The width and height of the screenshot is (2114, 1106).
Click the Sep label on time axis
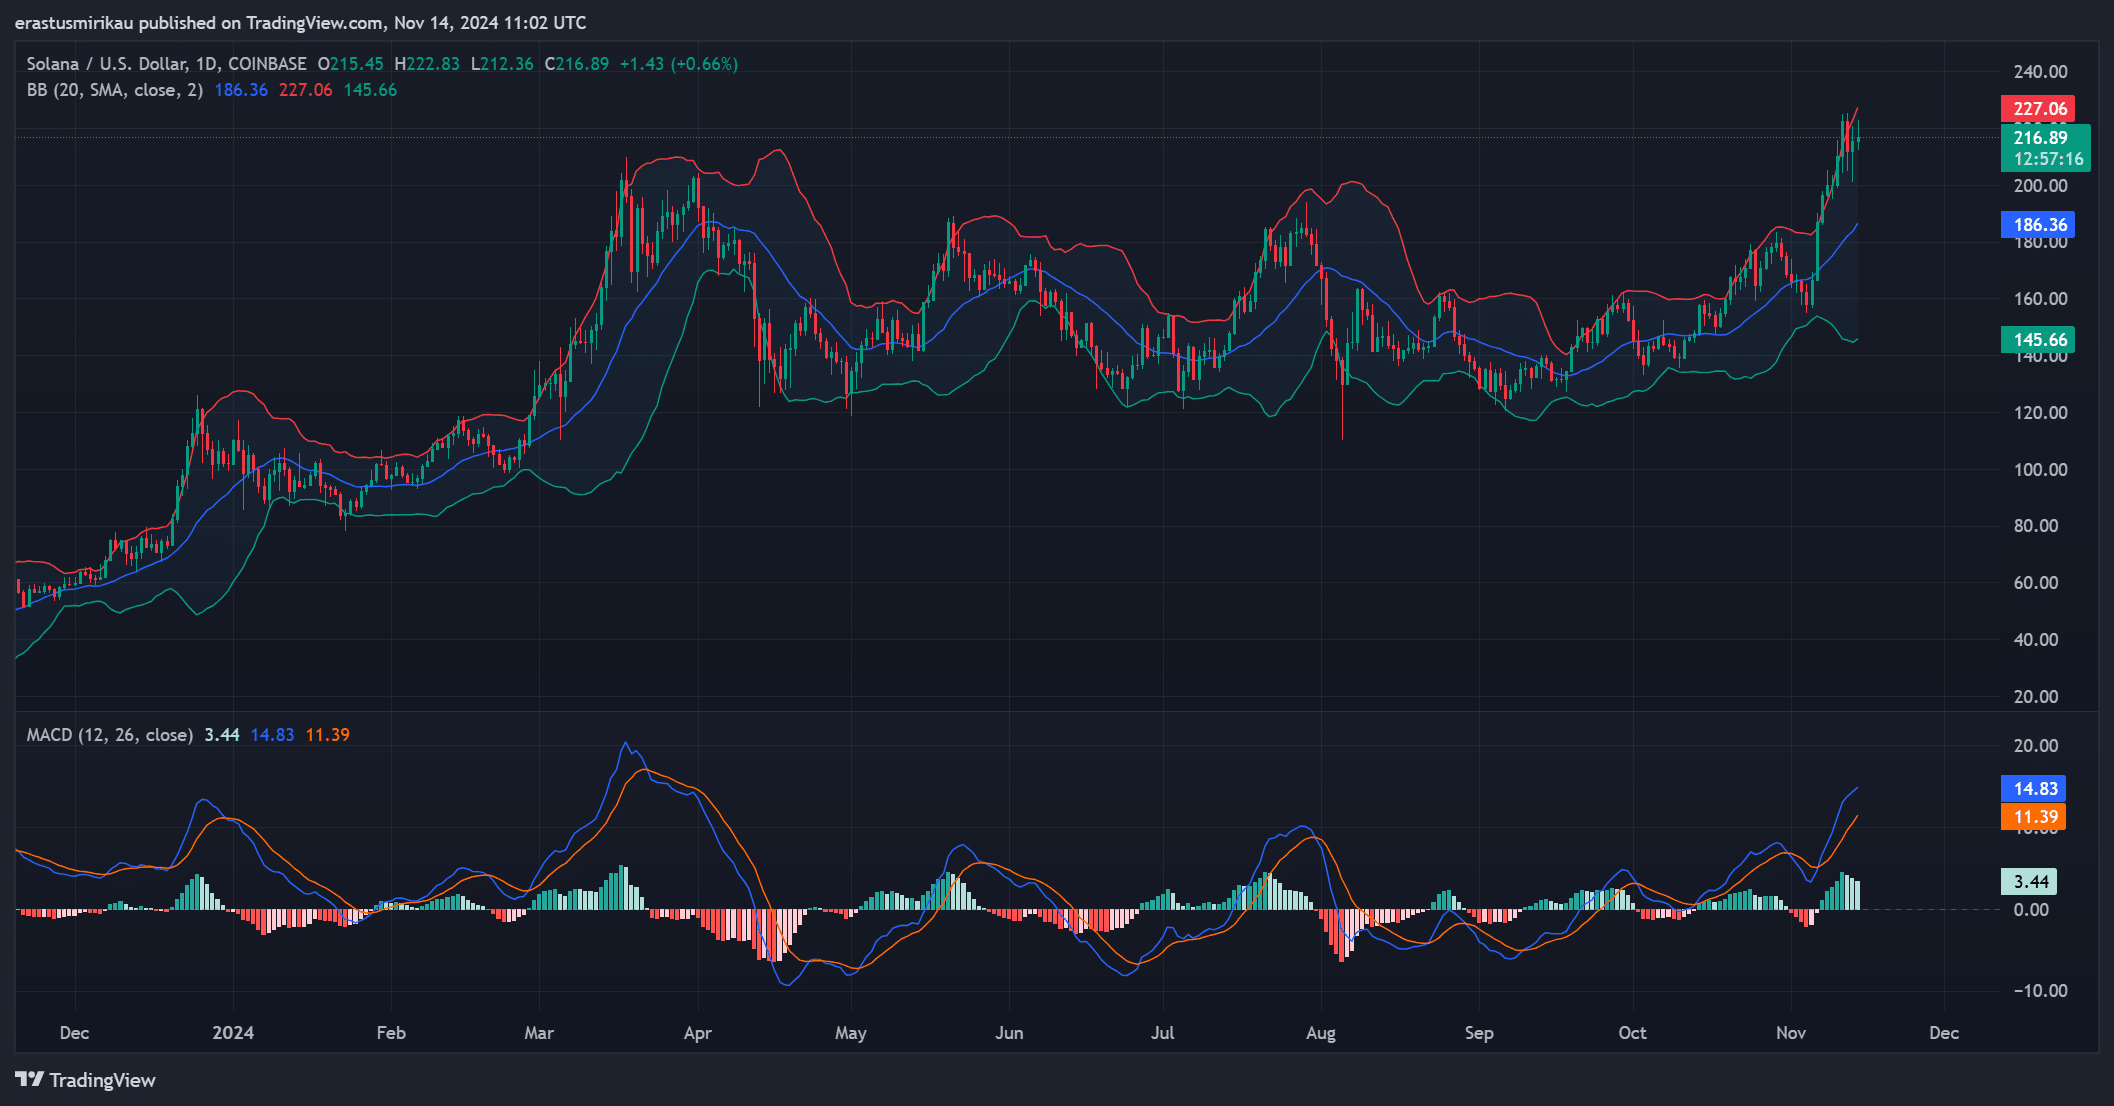coord(1479,1033)
